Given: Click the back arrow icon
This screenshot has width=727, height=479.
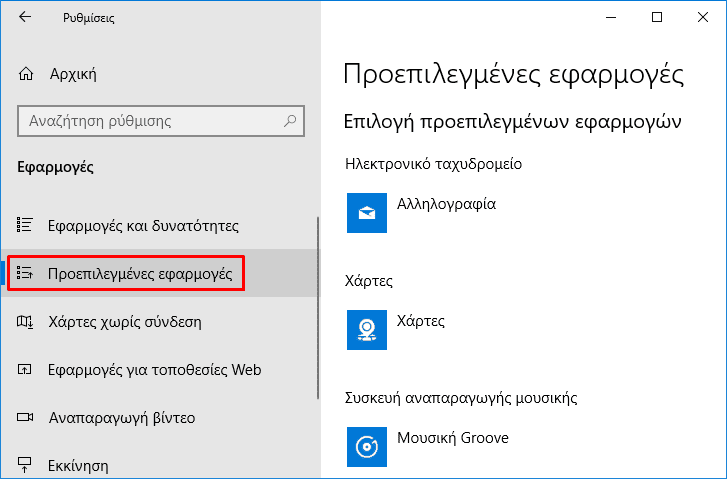Looking at the screenshot, I should [x=25, y=17].
